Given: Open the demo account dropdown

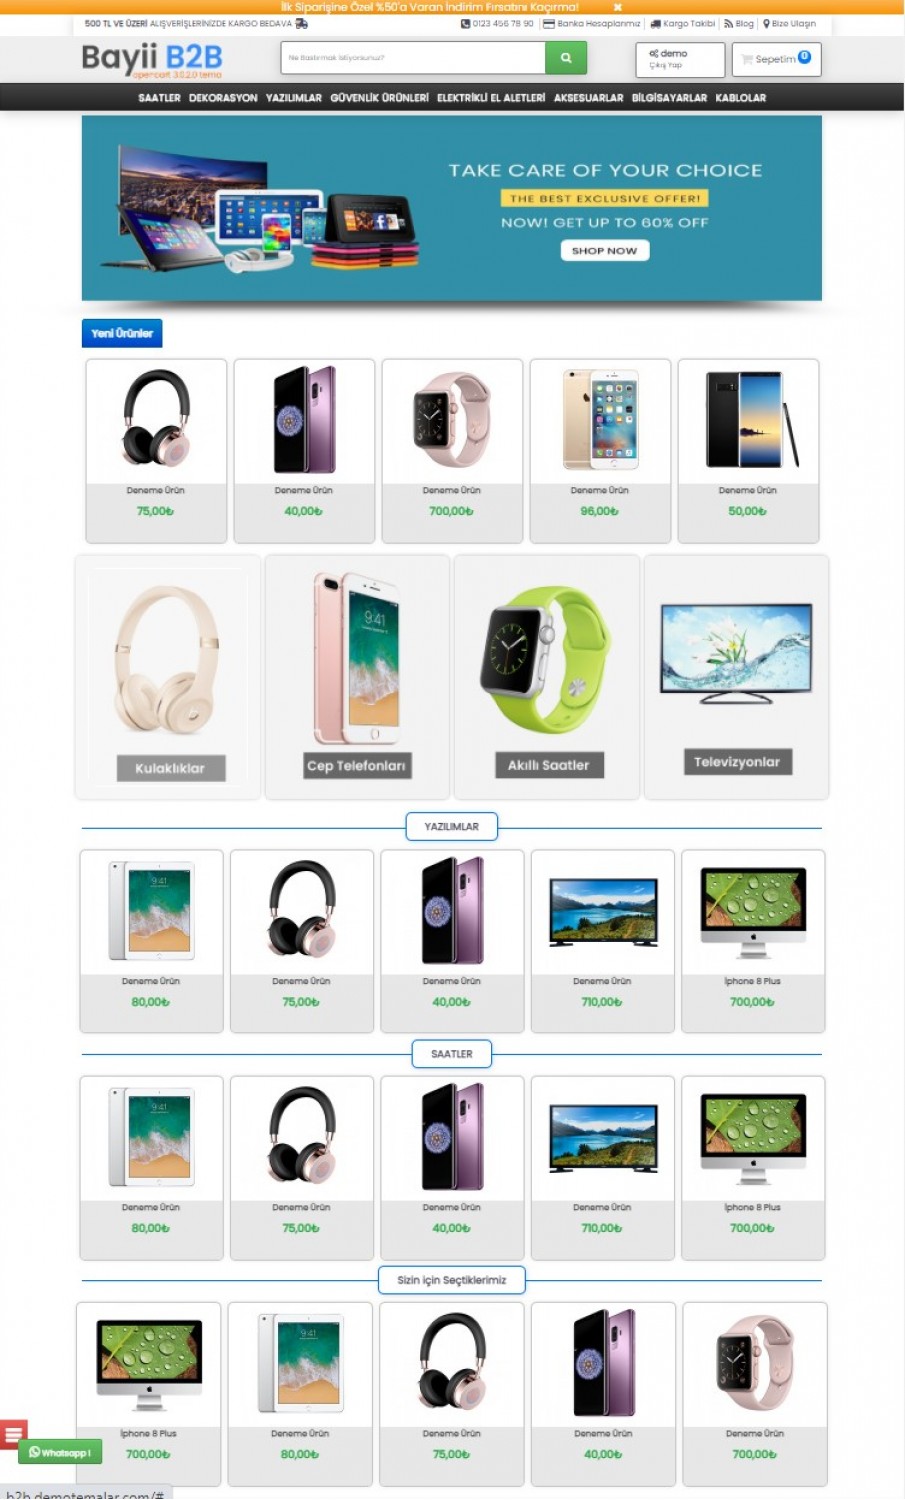Looking at the screenshot, I should 680,59.
